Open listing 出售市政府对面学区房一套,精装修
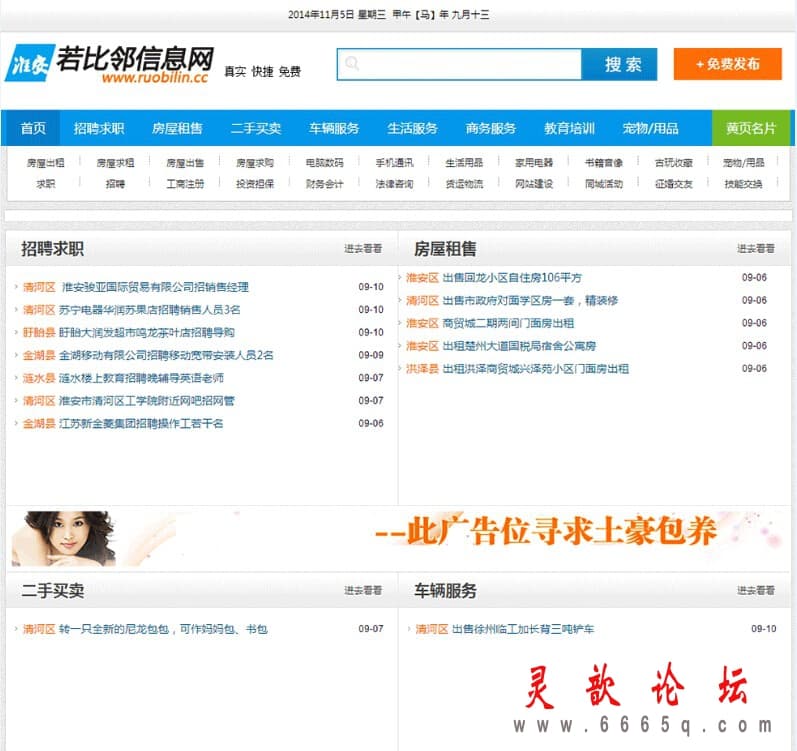Viewport: 797px width, 751px height. [x=530, y=300]
